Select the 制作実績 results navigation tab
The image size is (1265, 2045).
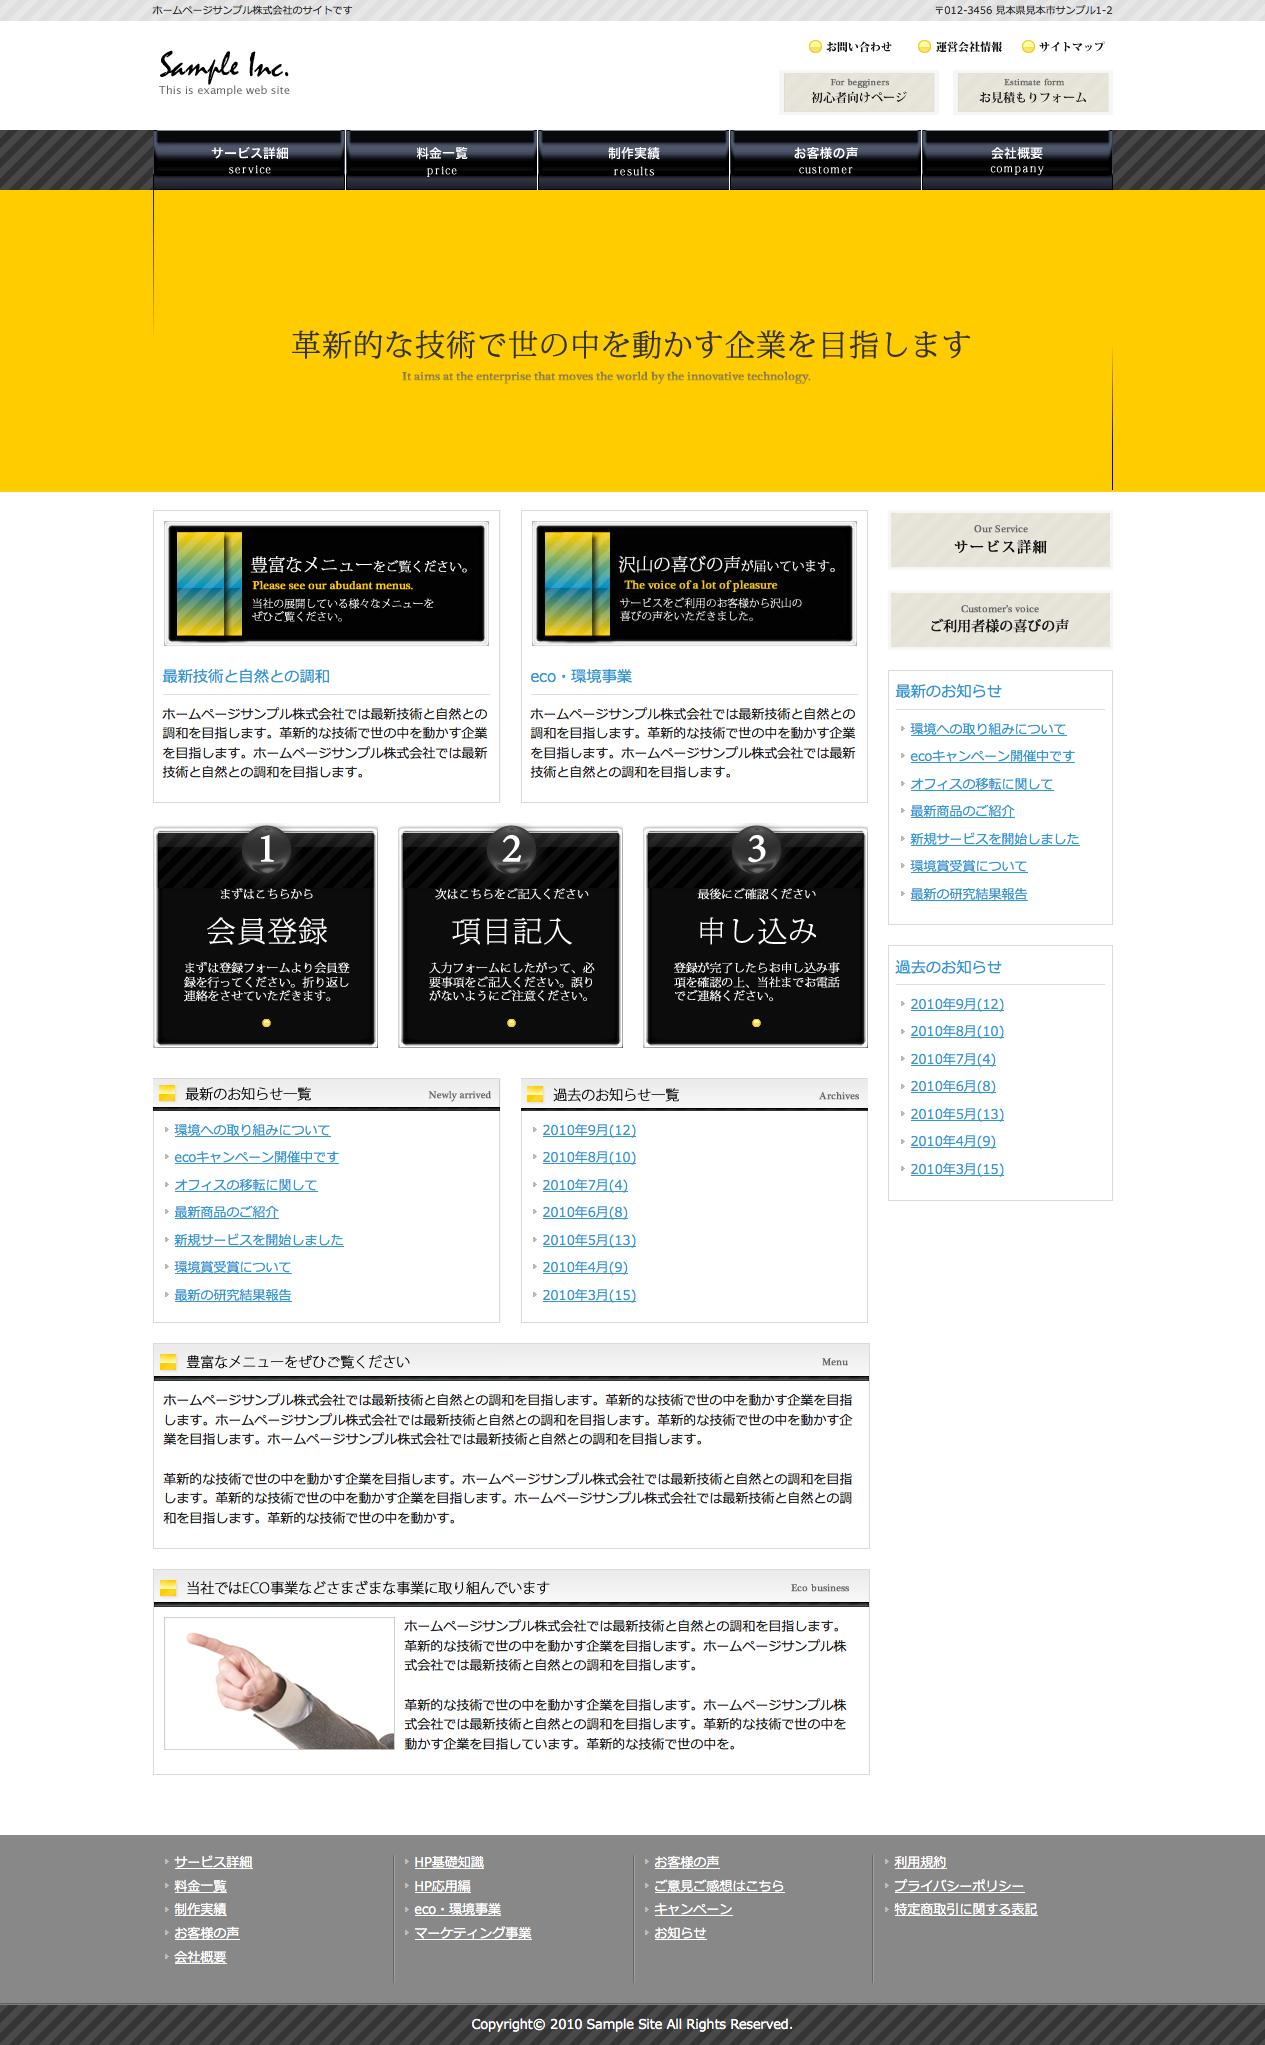[x=634, y=160]
